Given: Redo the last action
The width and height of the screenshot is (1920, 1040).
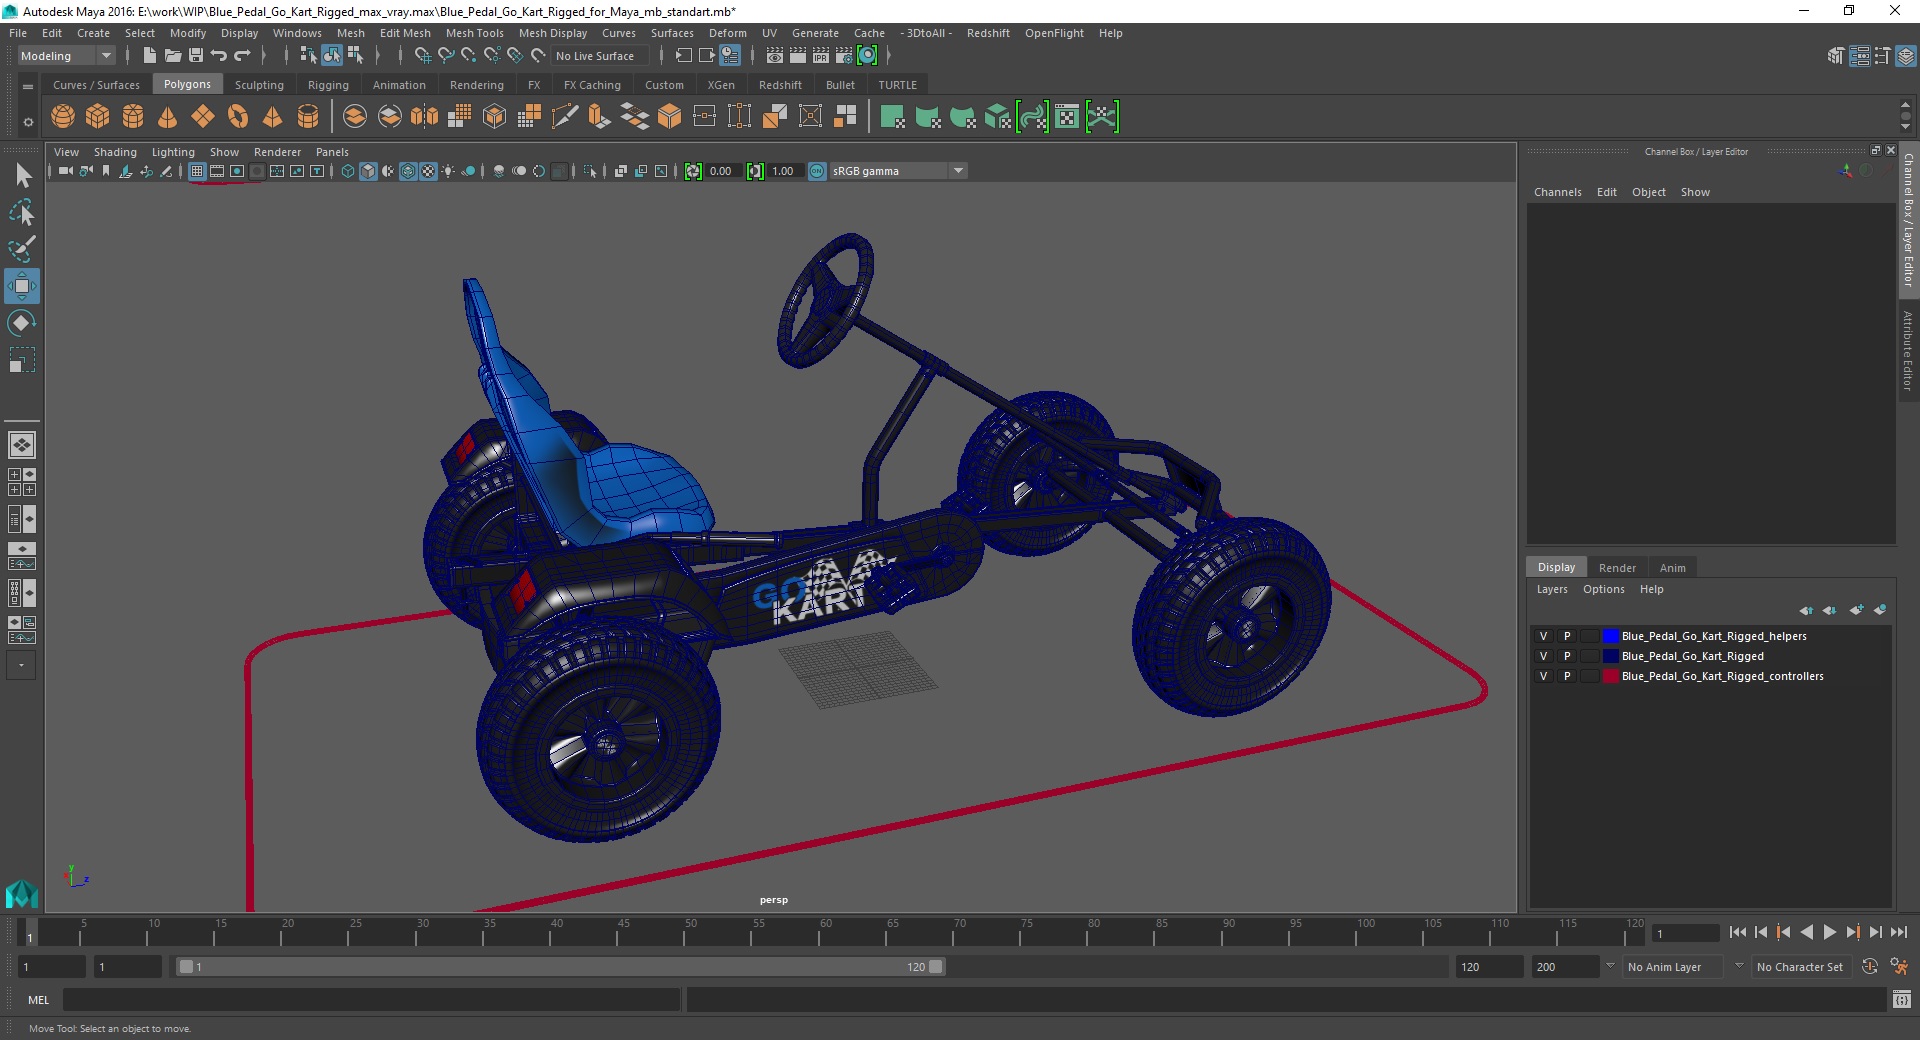Looking at the screenshot, I should coord(242,56).
